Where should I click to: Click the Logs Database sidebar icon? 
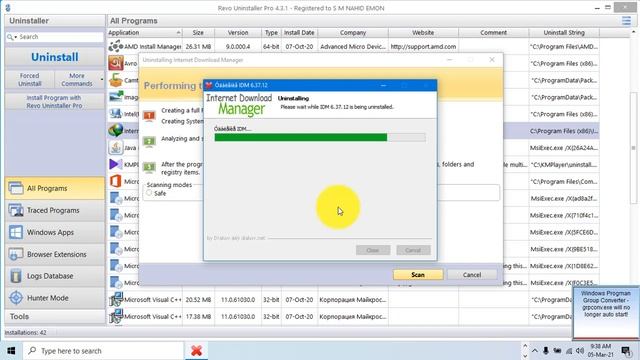(x=16, y=276)
